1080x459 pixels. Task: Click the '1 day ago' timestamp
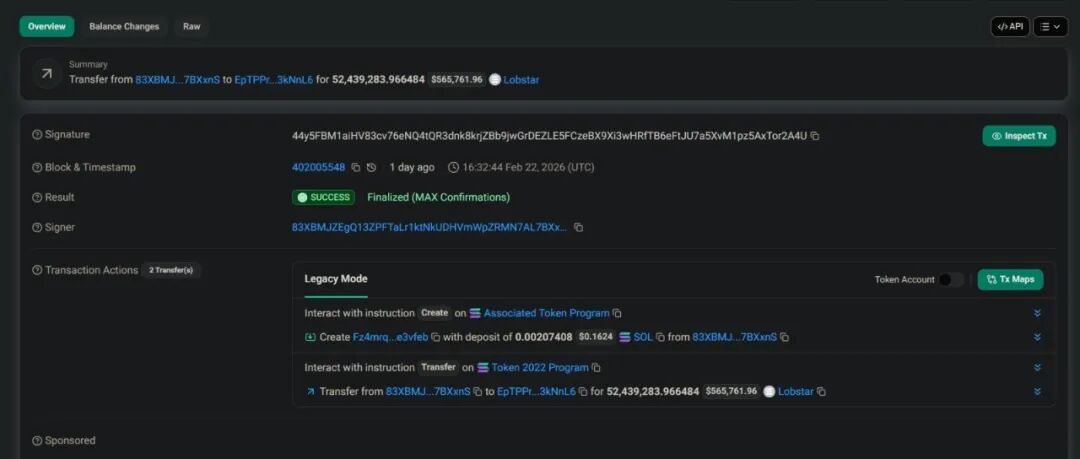pos(412,167)
